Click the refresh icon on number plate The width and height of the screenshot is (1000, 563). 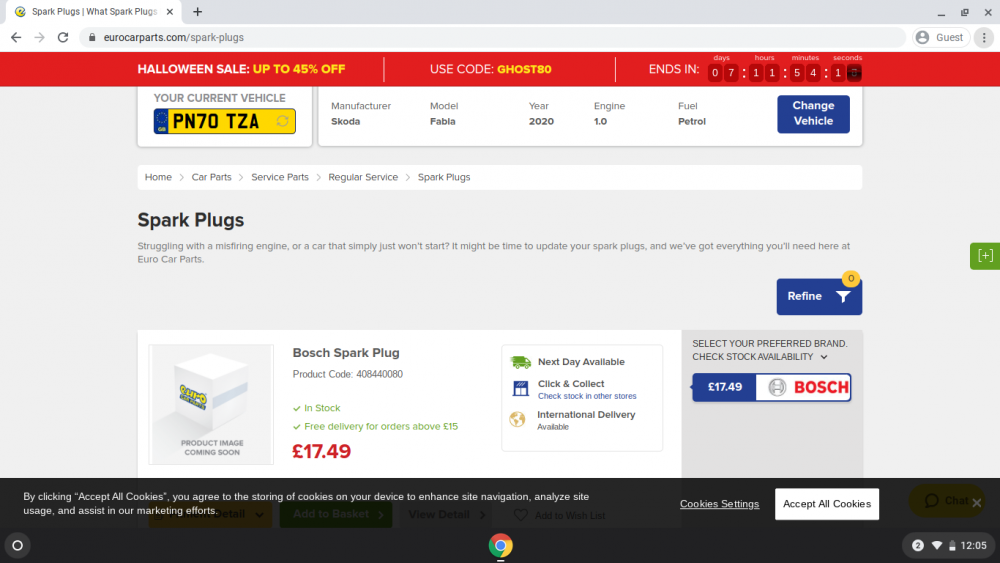click(x=283, y=121)
